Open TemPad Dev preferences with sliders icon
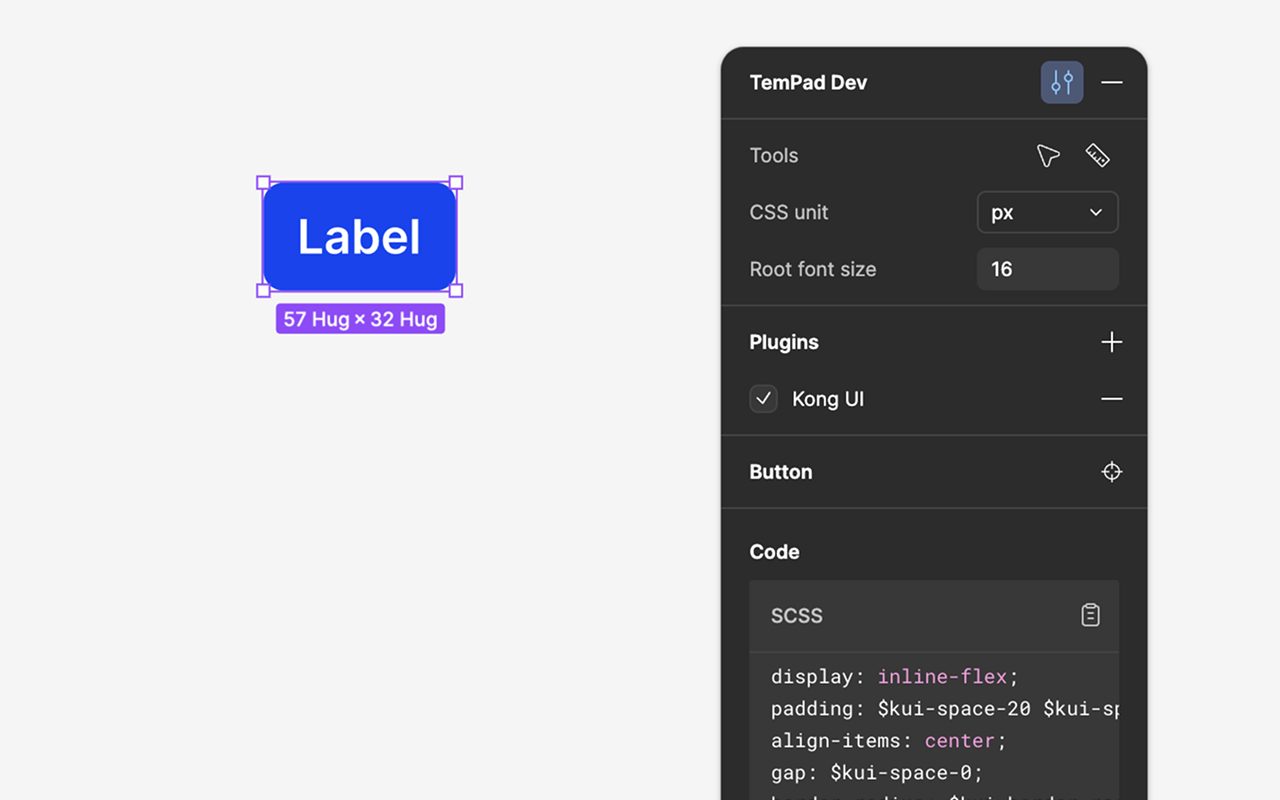The height and width of the screenshot is (800, 1280). pos(1061,82)
